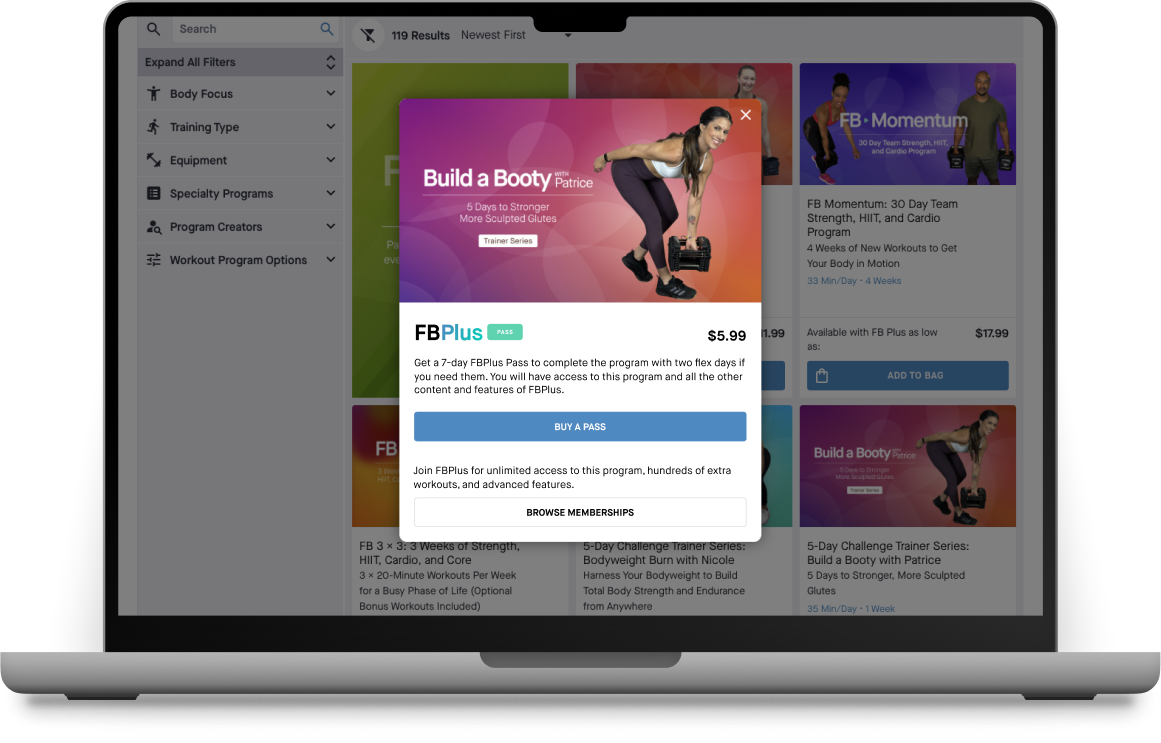The width and height of the screenshot is (1161, 743).
Task: Click the blue search submit icon
Action: coord(327,29)
